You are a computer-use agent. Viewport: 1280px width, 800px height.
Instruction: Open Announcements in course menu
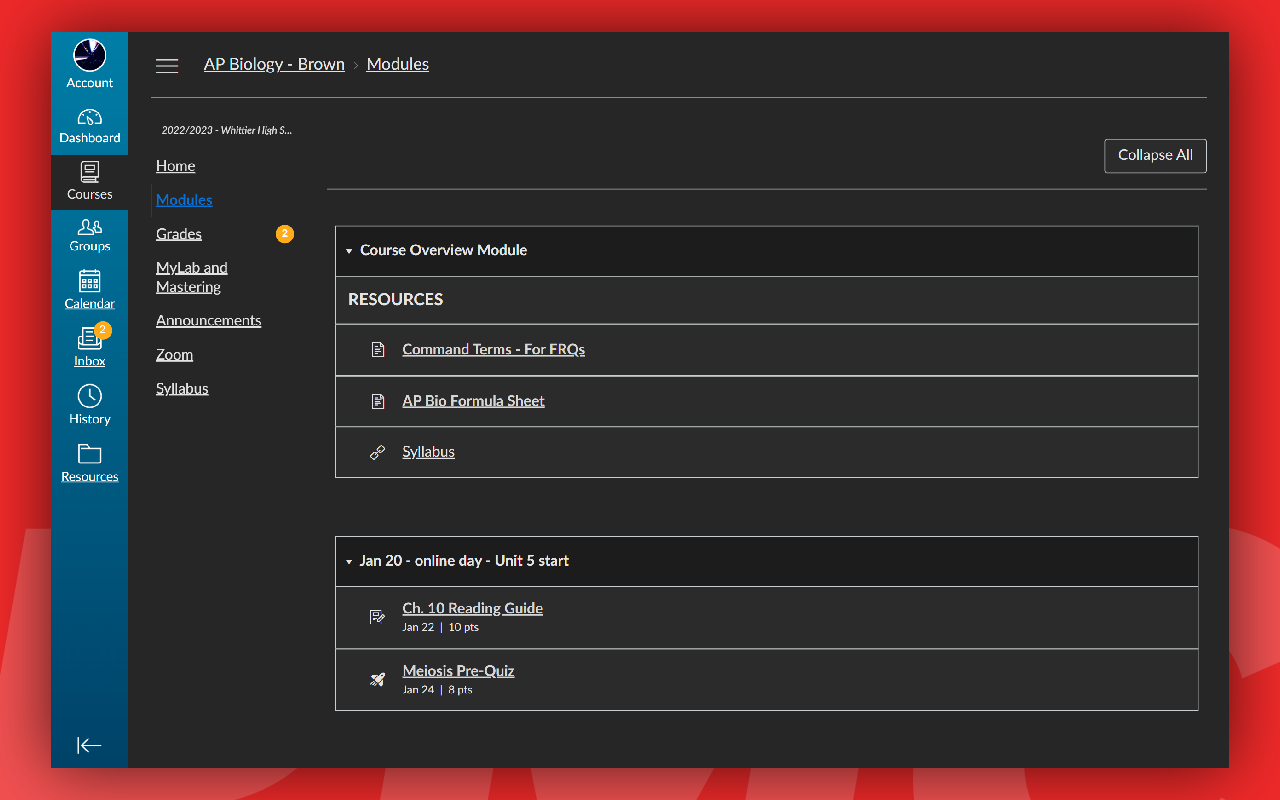tap(209, 320)
